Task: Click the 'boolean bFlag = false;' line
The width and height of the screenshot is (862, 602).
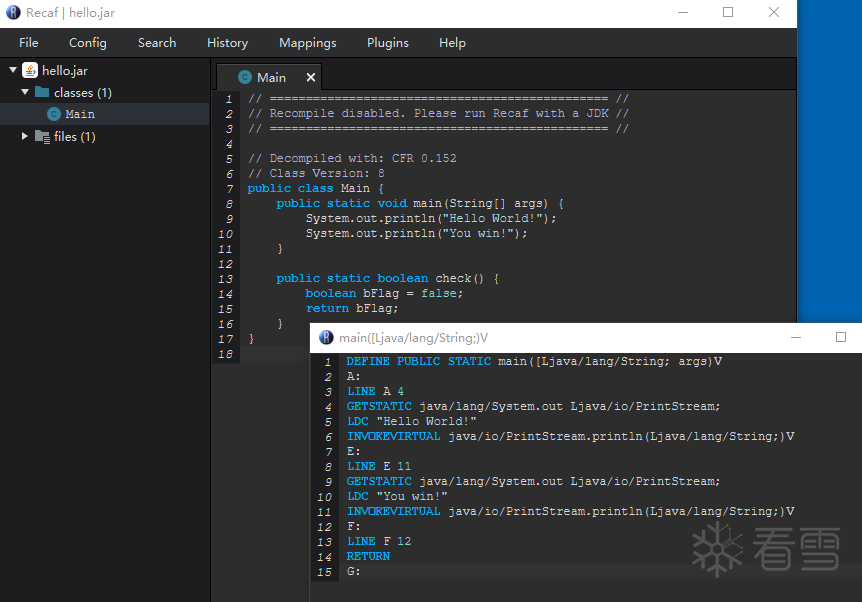Action: click(384, 294)
